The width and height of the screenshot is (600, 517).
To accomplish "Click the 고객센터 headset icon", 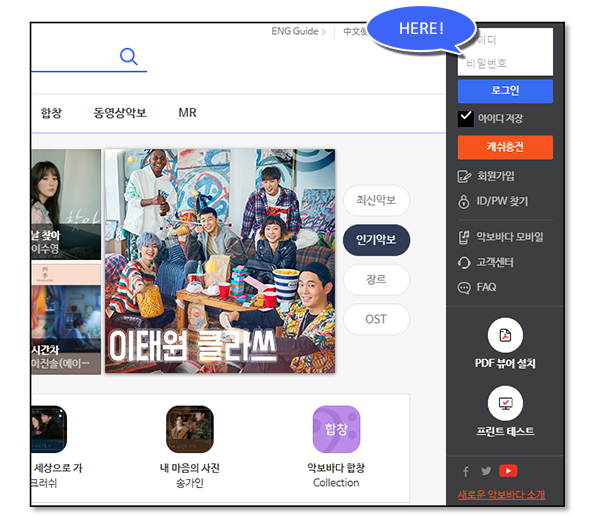I will pyautogui.click(x=464, y=263).
